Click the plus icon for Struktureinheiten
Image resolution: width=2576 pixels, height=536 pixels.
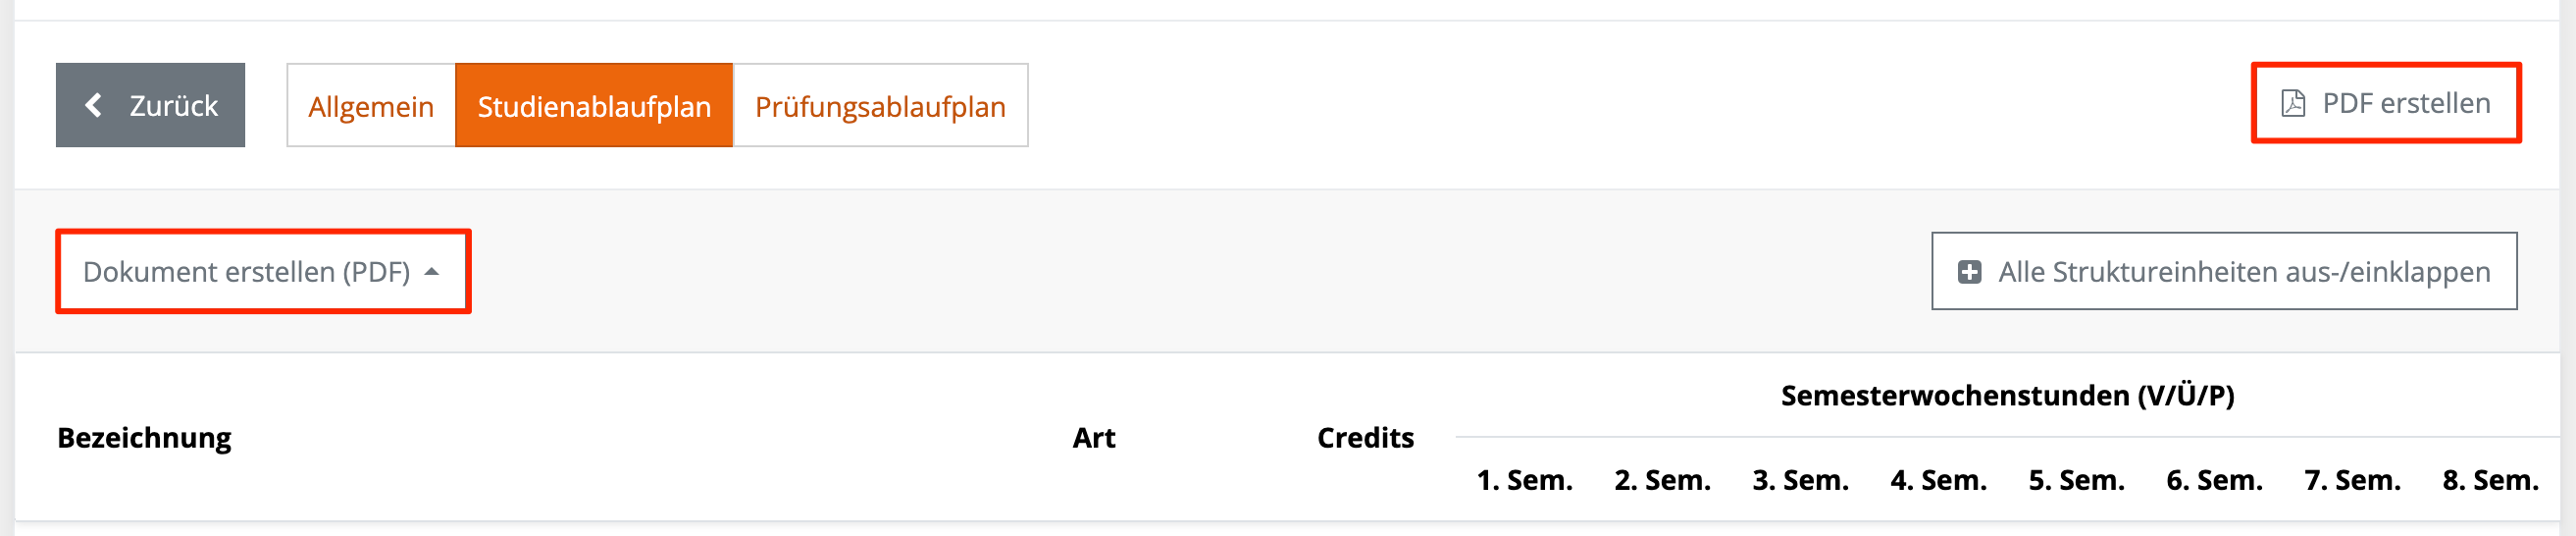(1969, 272)
